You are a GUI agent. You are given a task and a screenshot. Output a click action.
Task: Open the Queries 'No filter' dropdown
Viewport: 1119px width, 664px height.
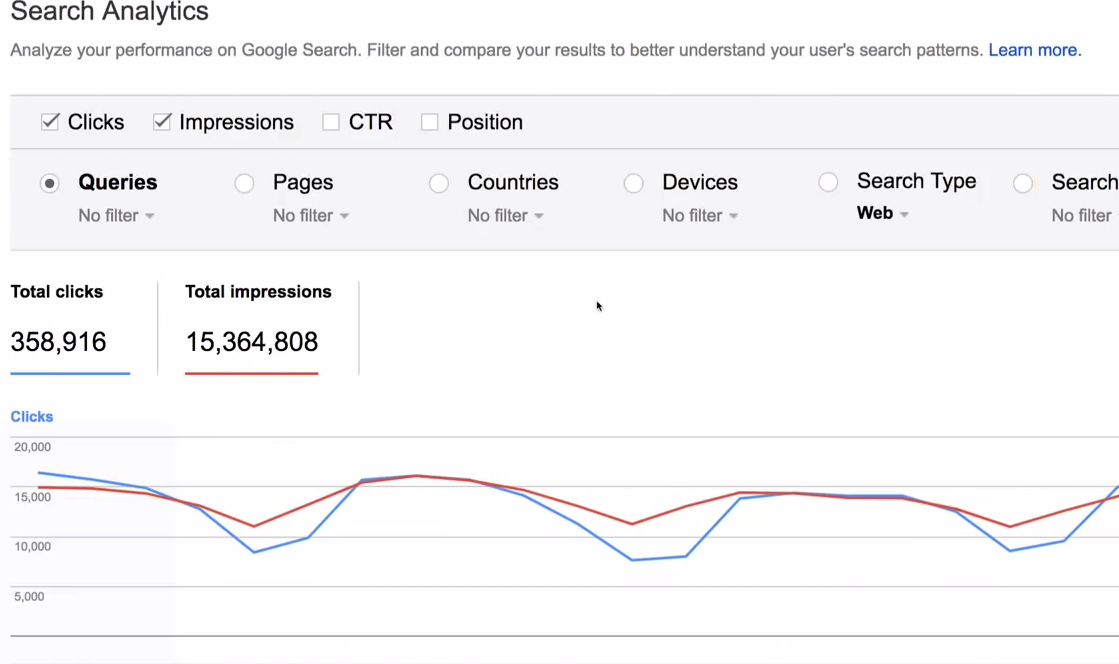pyautogui.click(x=116, y=216)
